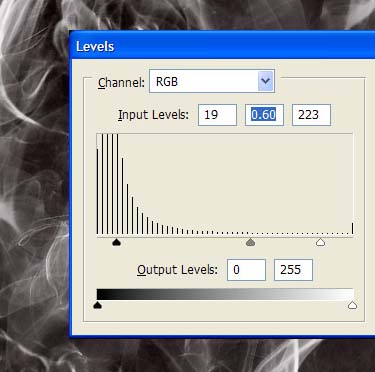Select the black output levels slider
Image resolution: width=375 pixels, height=372 pixels.
[97, 305]
